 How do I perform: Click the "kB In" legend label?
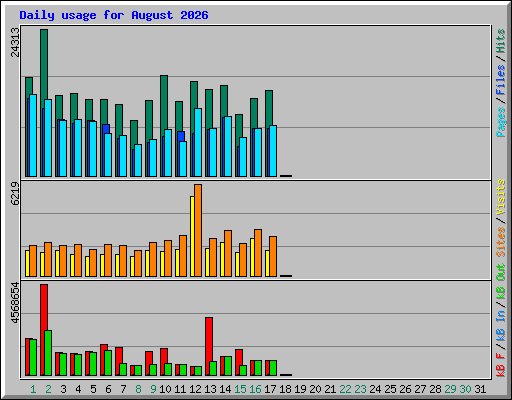(501, 325)
